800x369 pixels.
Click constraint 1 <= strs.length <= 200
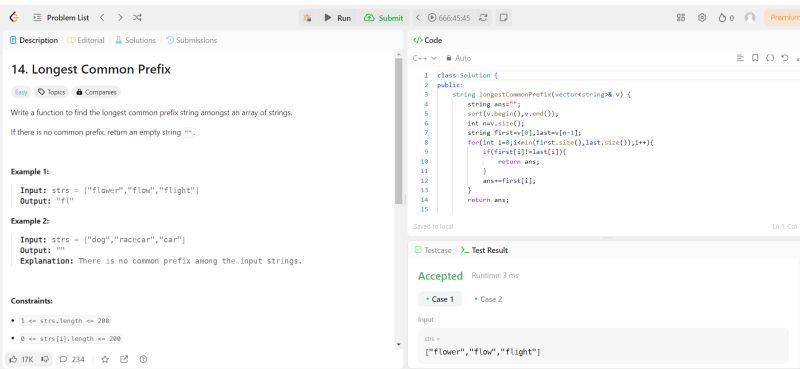click(x=65, y=321)
